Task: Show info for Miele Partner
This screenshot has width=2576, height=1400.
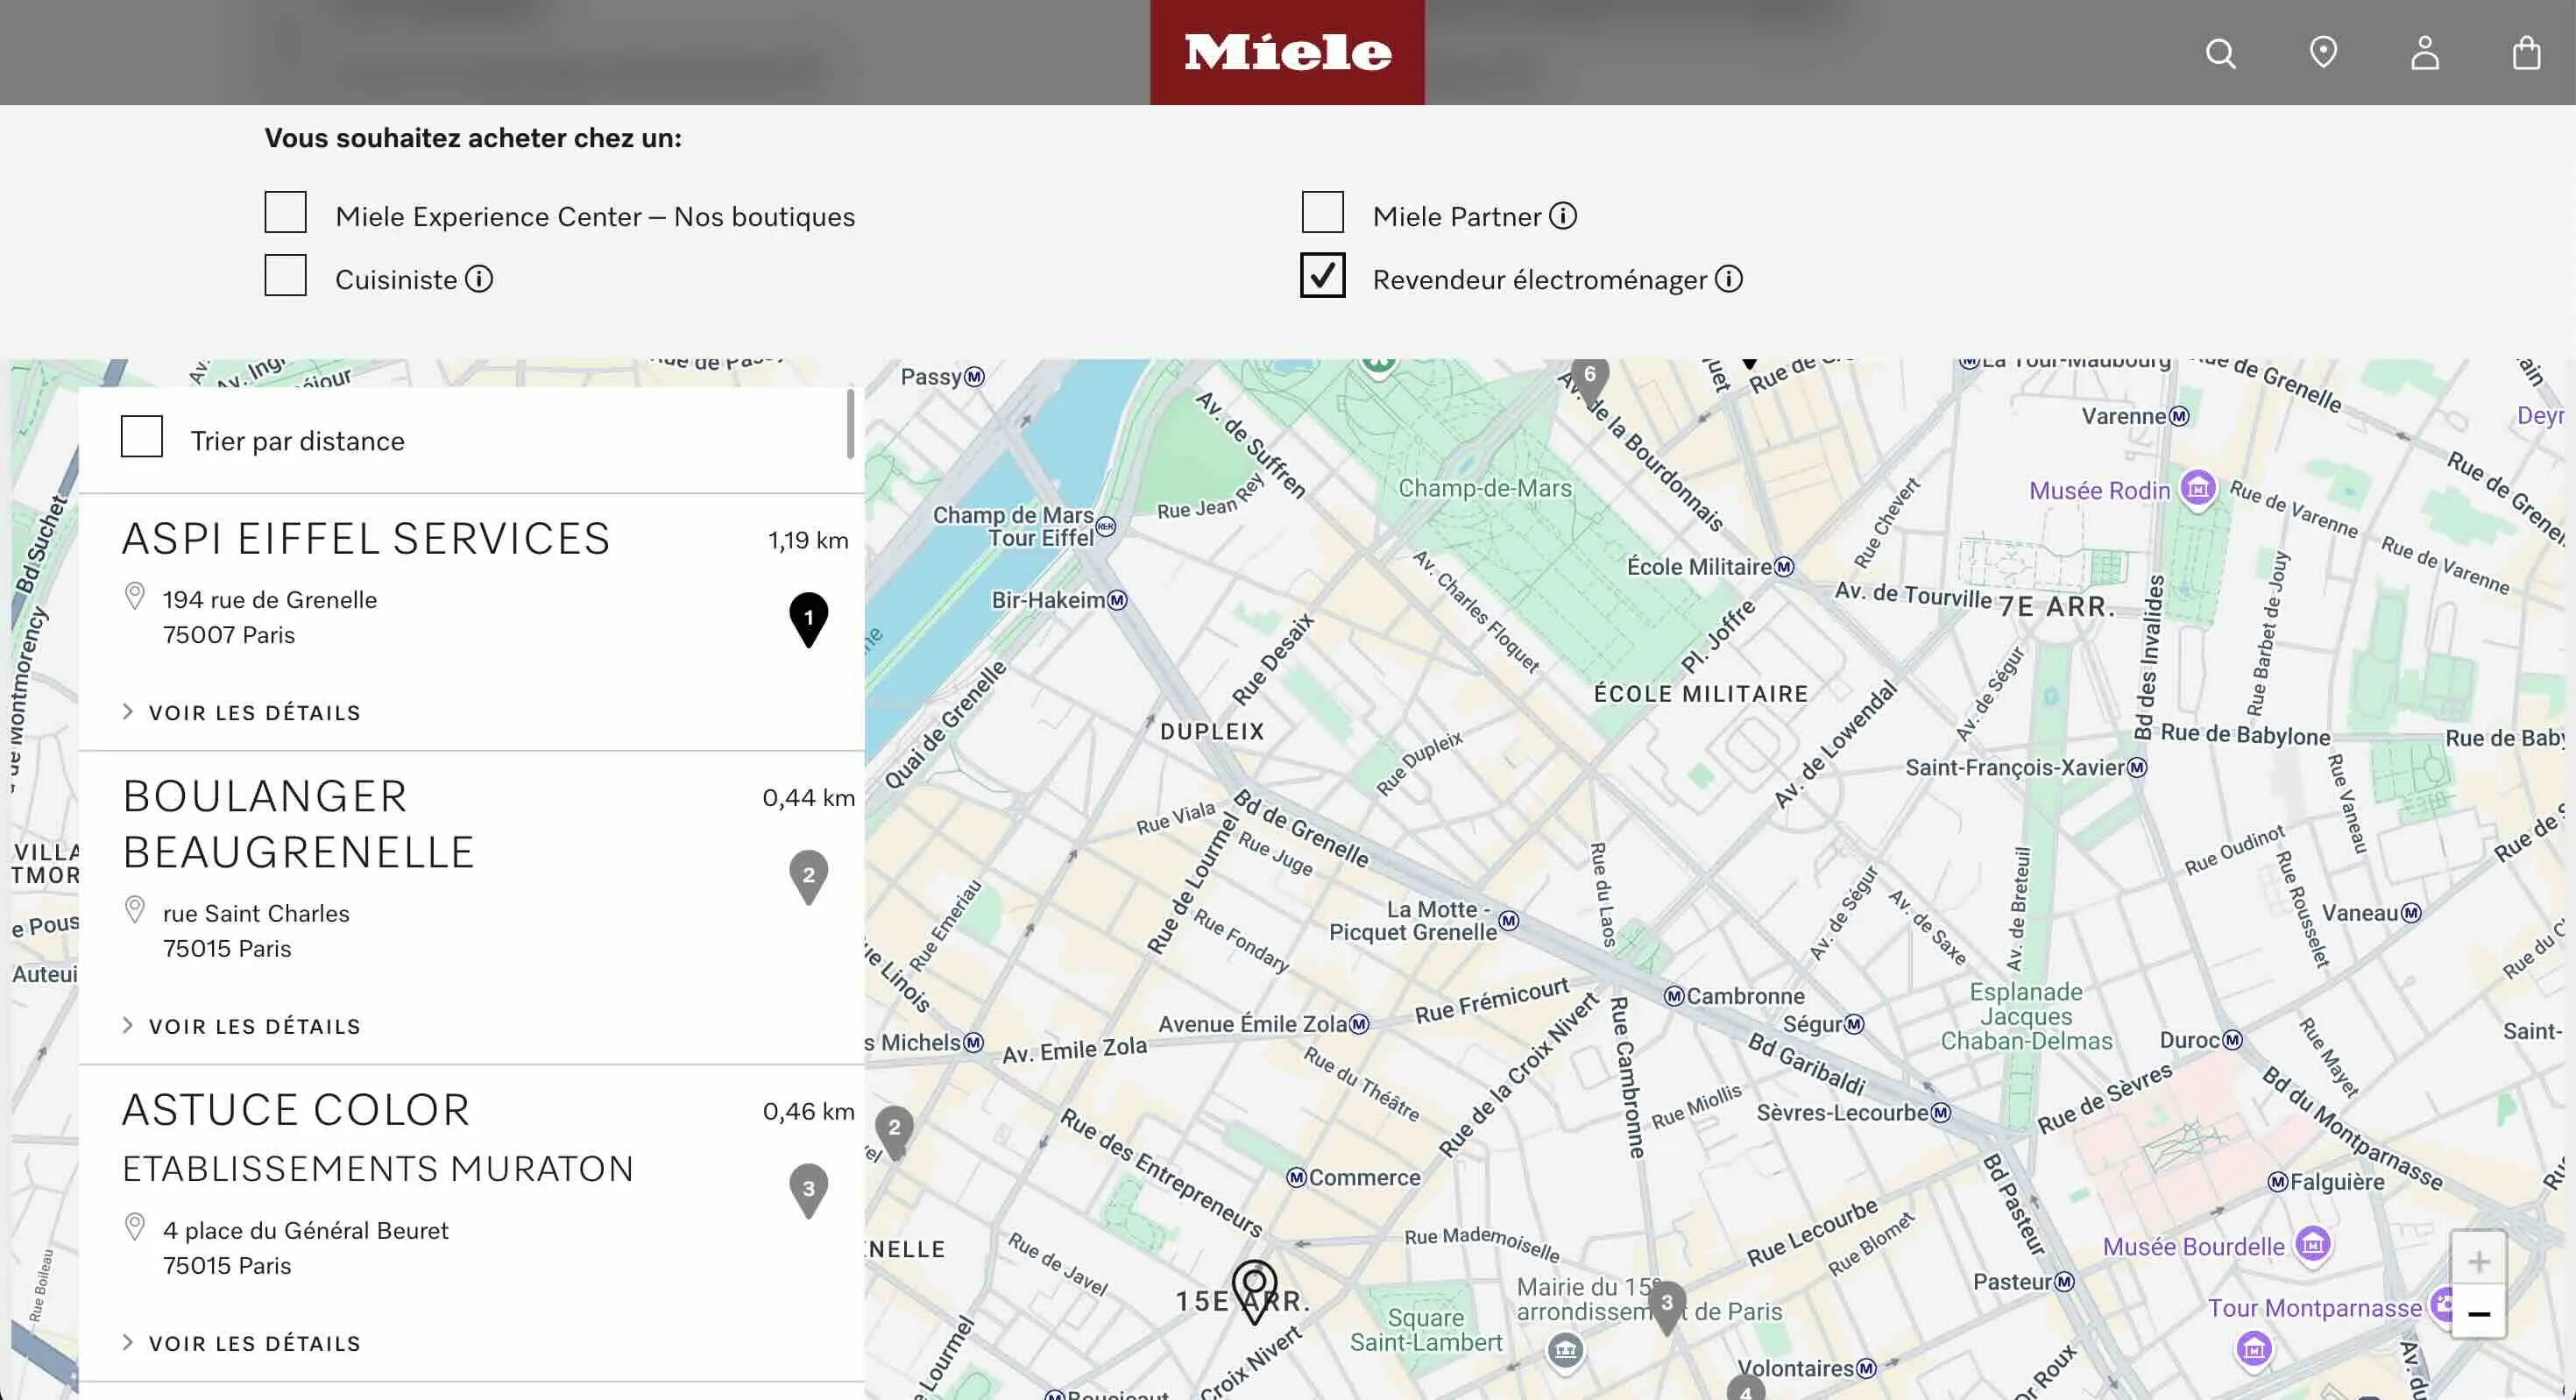Action: tap(1563, 216)
